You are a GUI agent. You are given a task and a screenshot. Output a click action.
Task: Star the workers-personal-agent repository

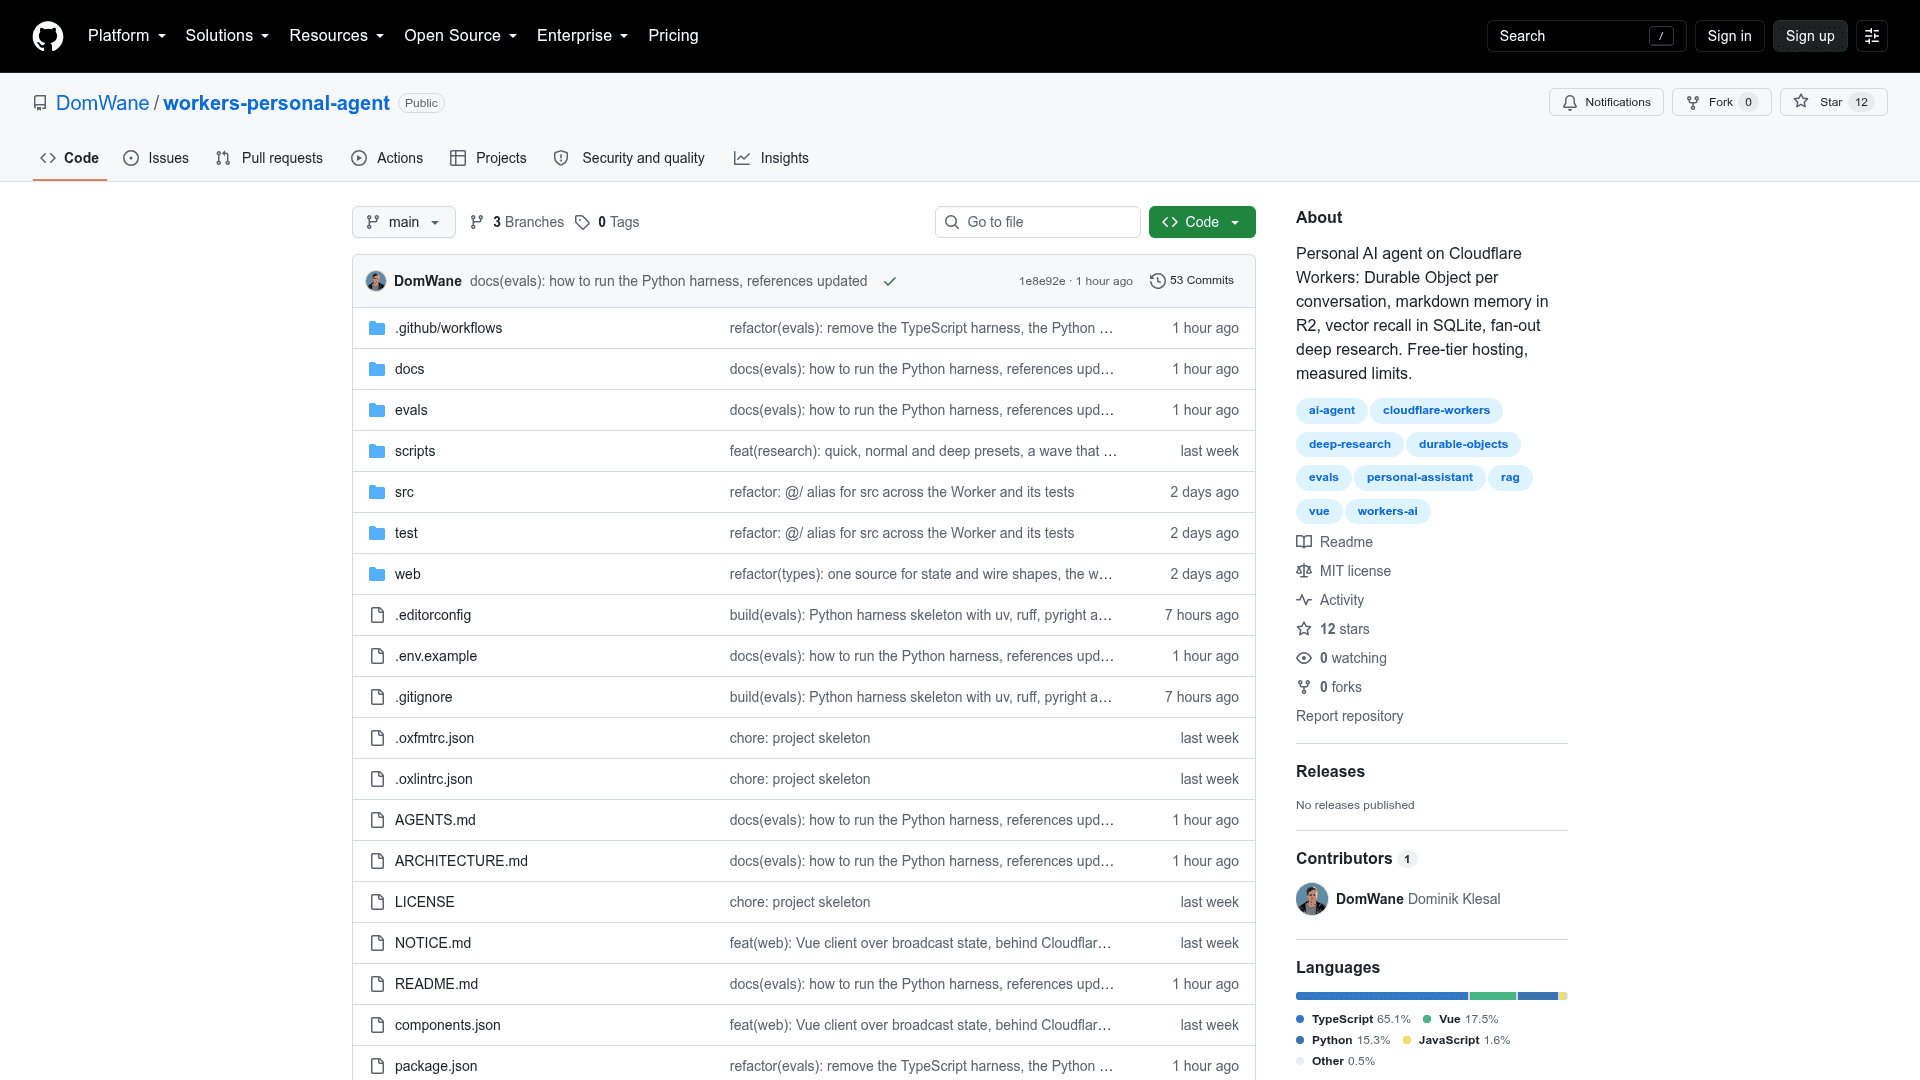tap(1833, 102)
